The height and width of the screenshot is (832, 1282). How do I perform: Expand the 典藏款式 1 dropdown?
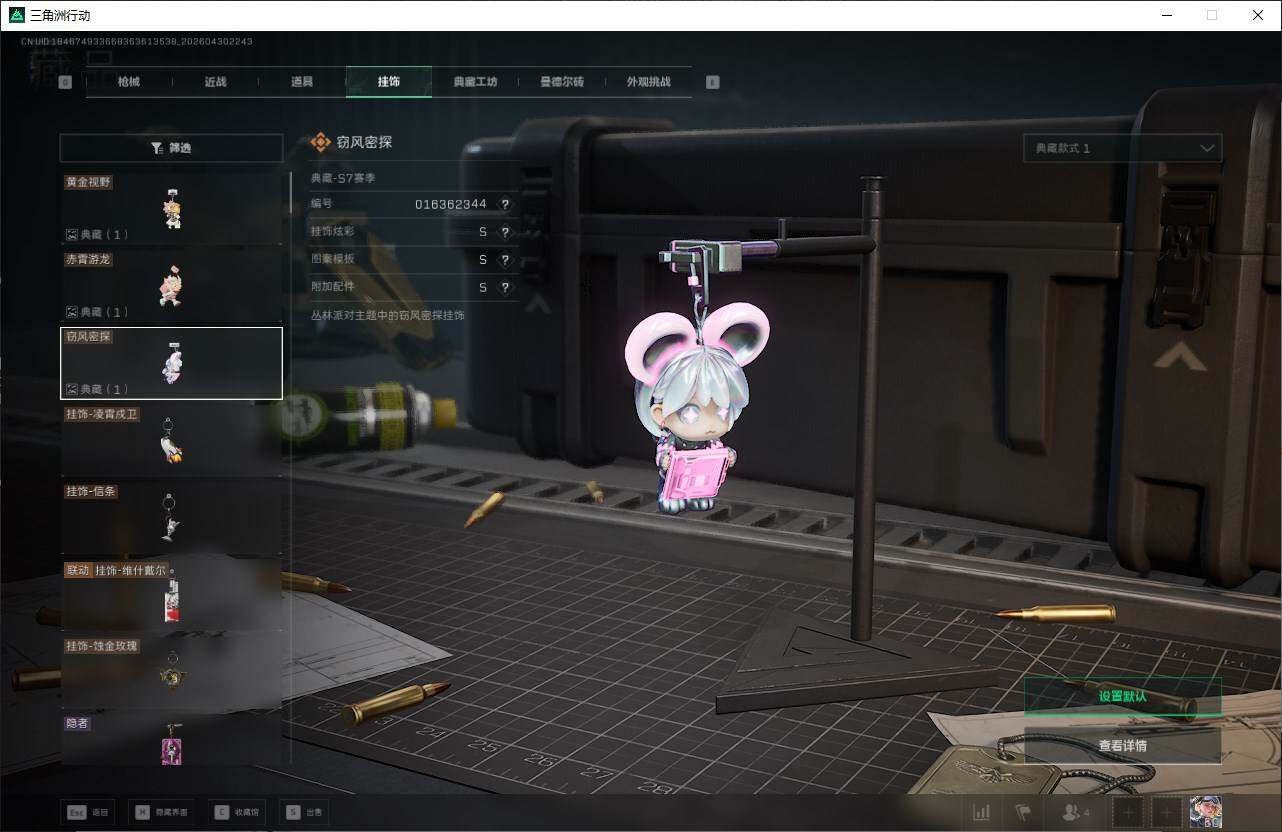pos(1122,148)
